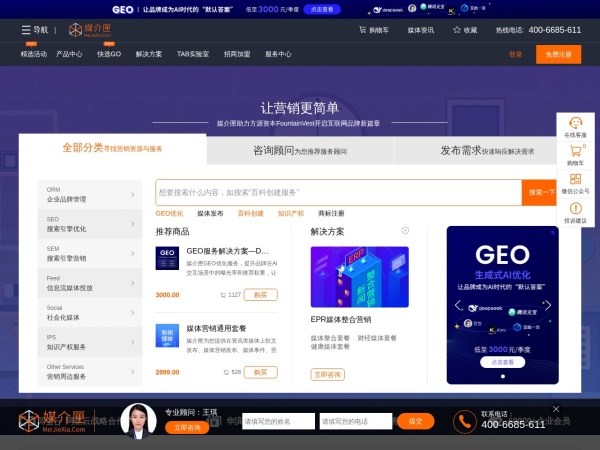
Task: Click 立即咨询 under consultant 王琪
Action: point(187,427)
